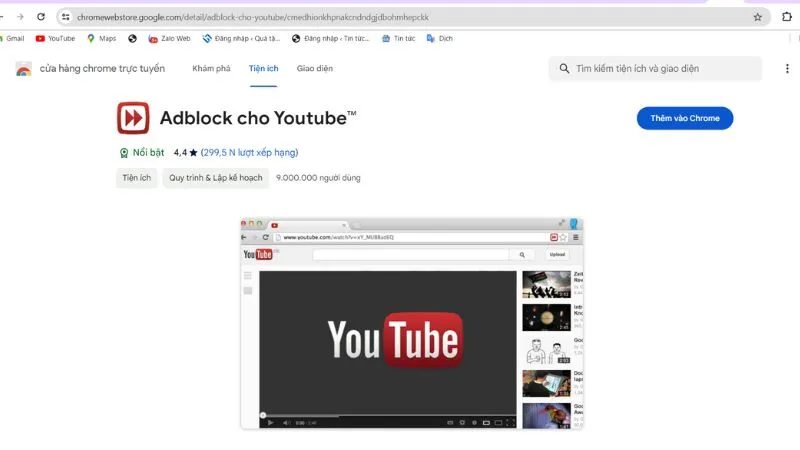This screenshot has width=800, height=450.
Task: Open the Maps bookmark
Action: (x=102, y=38)
